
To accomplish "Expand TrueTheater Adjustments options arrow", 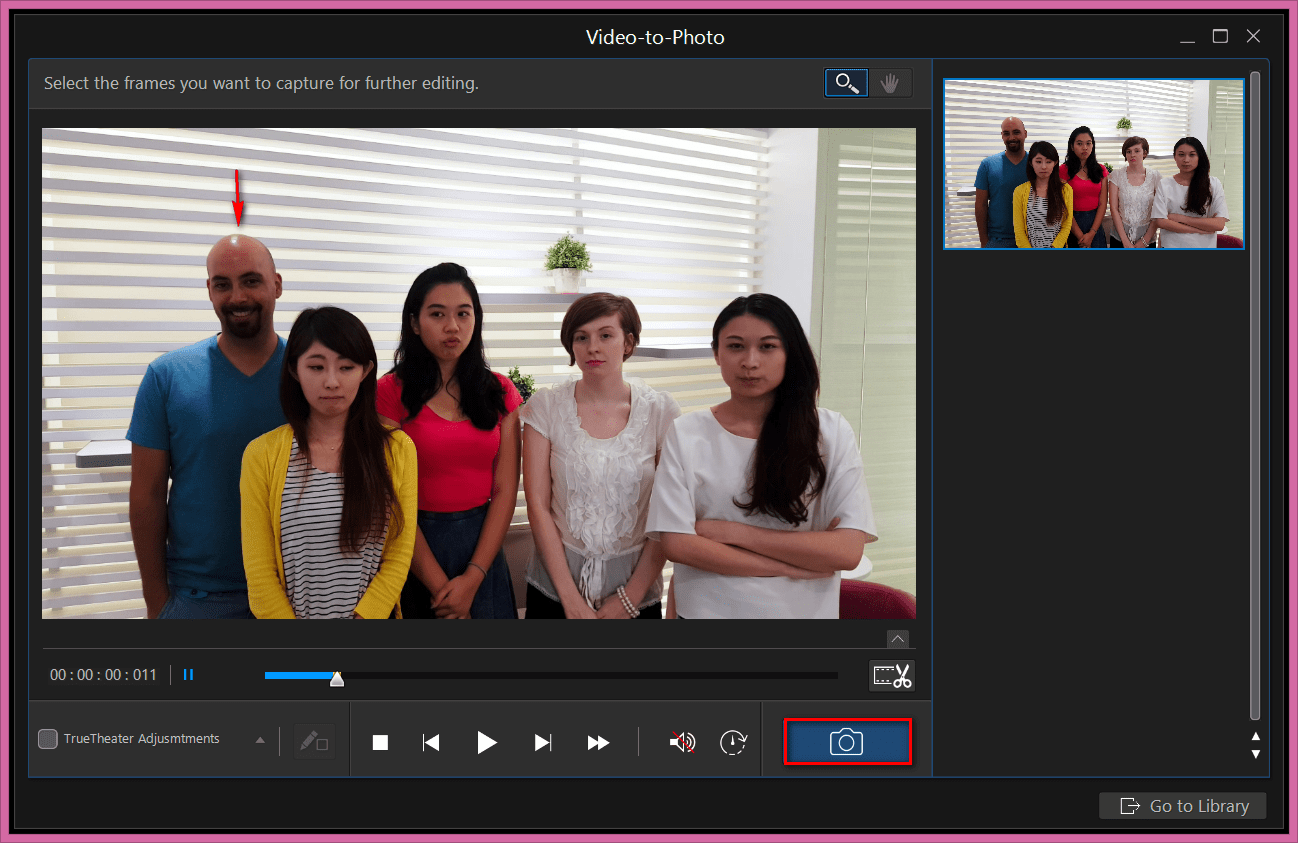I will [x=260, y=740].
